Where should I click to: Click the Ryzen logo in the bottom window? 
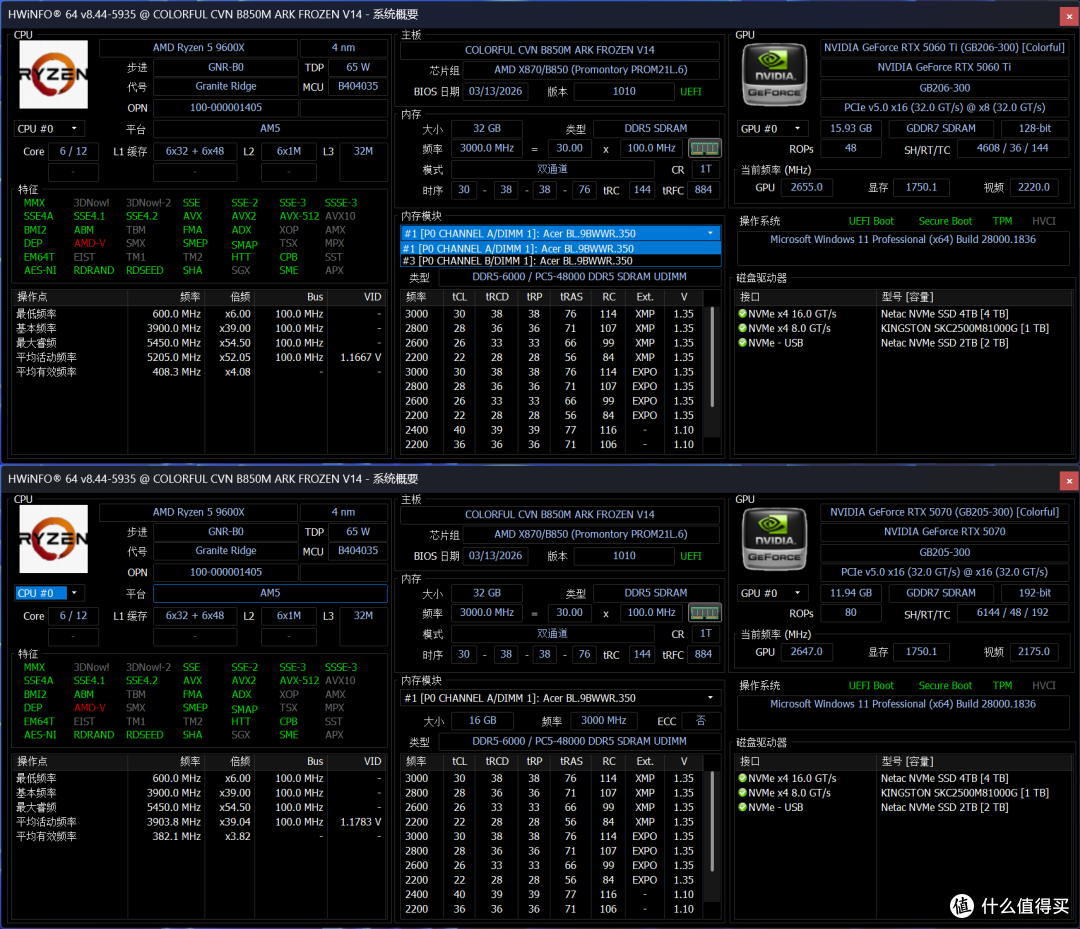coord(54,539)
